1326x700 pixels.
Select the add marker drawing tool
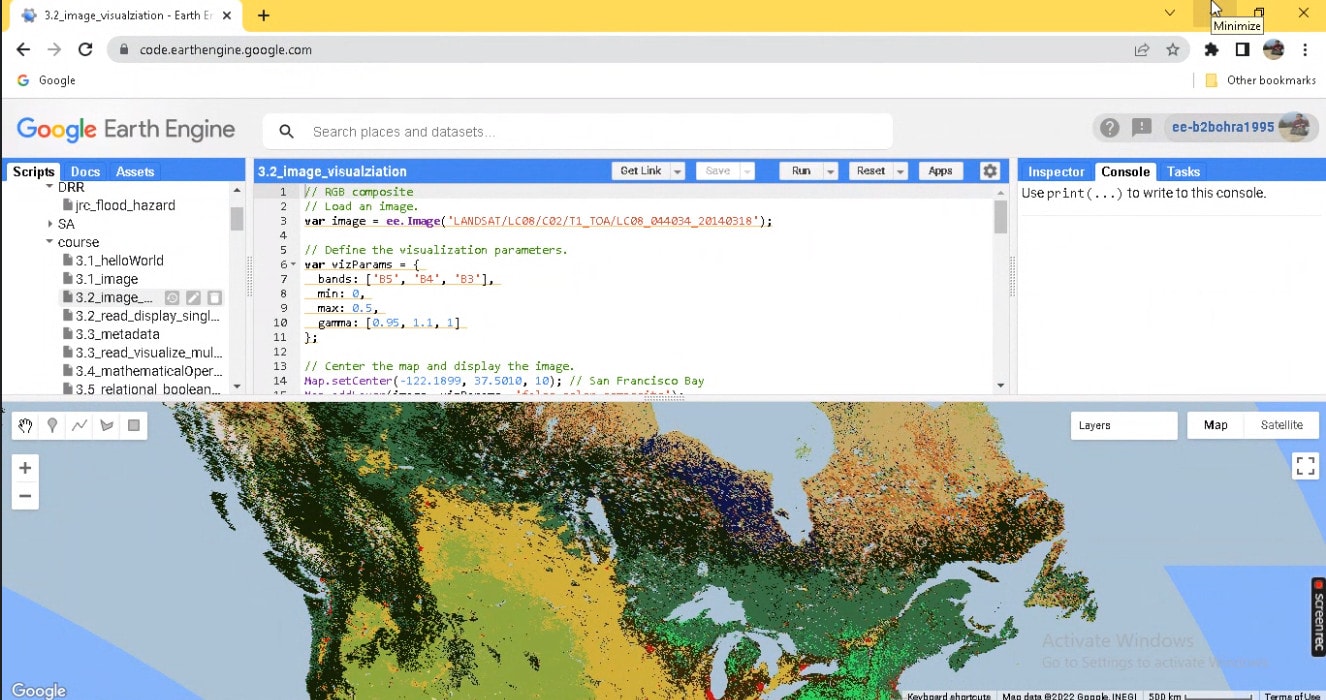click(52, 426)
